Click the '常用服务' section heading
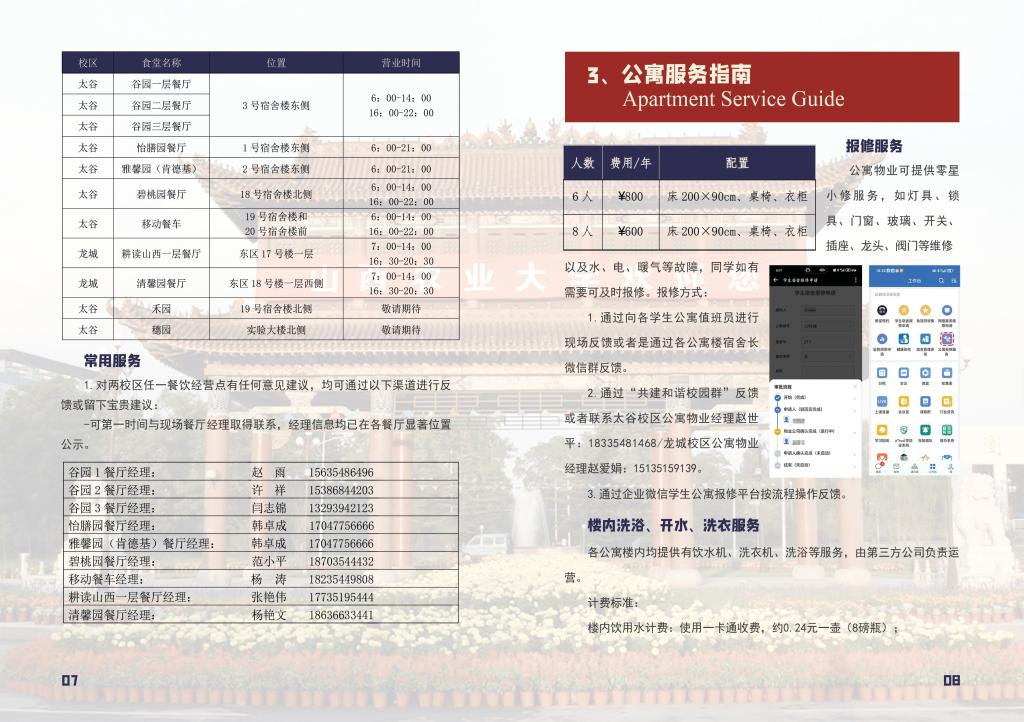This screenshot has width=1024, height=722. [112, 361]
